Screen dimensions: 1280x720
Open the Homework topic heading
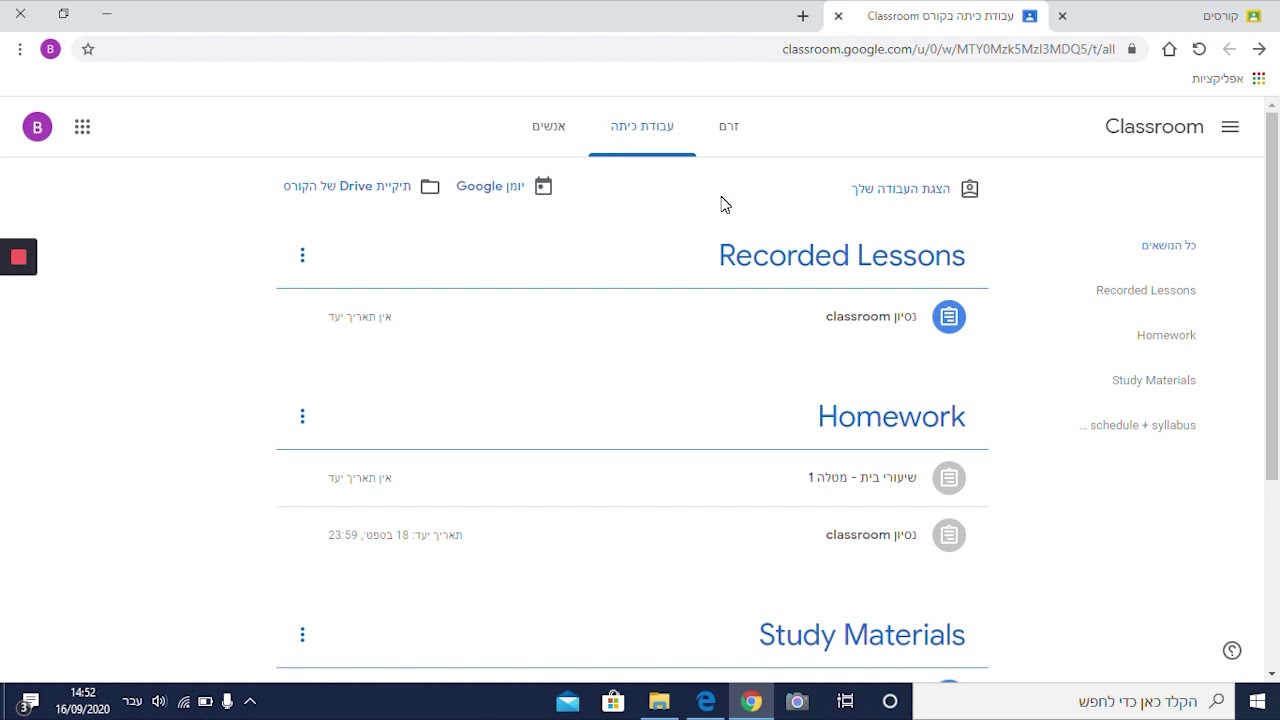click(x=891, y=417)
